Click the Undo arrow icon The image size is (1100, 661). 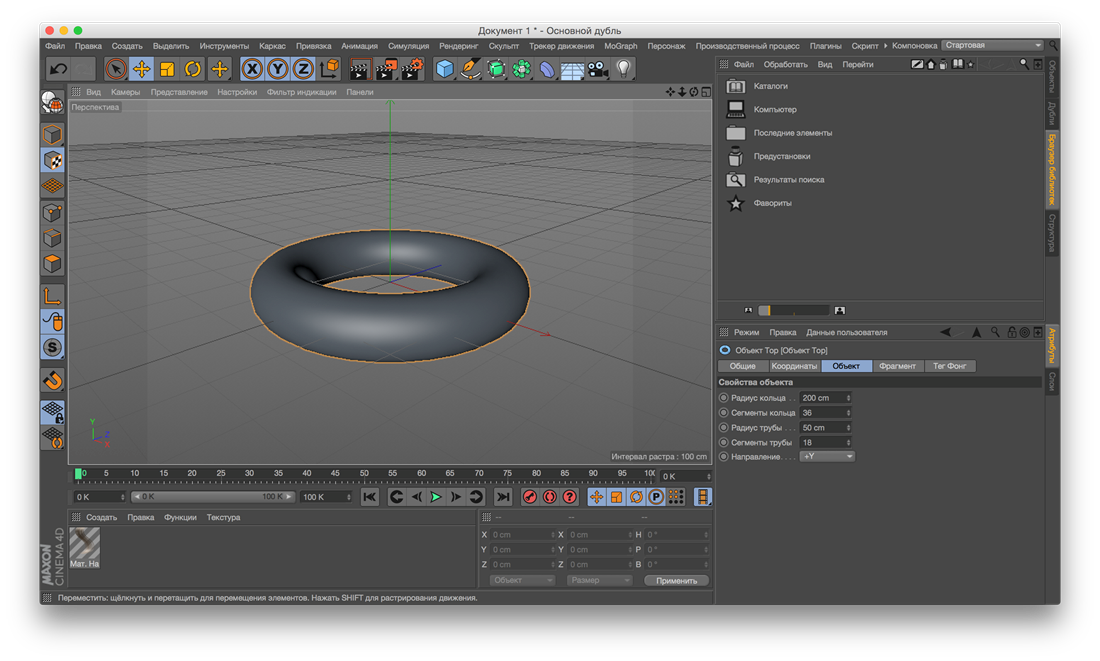click(59, 69)
